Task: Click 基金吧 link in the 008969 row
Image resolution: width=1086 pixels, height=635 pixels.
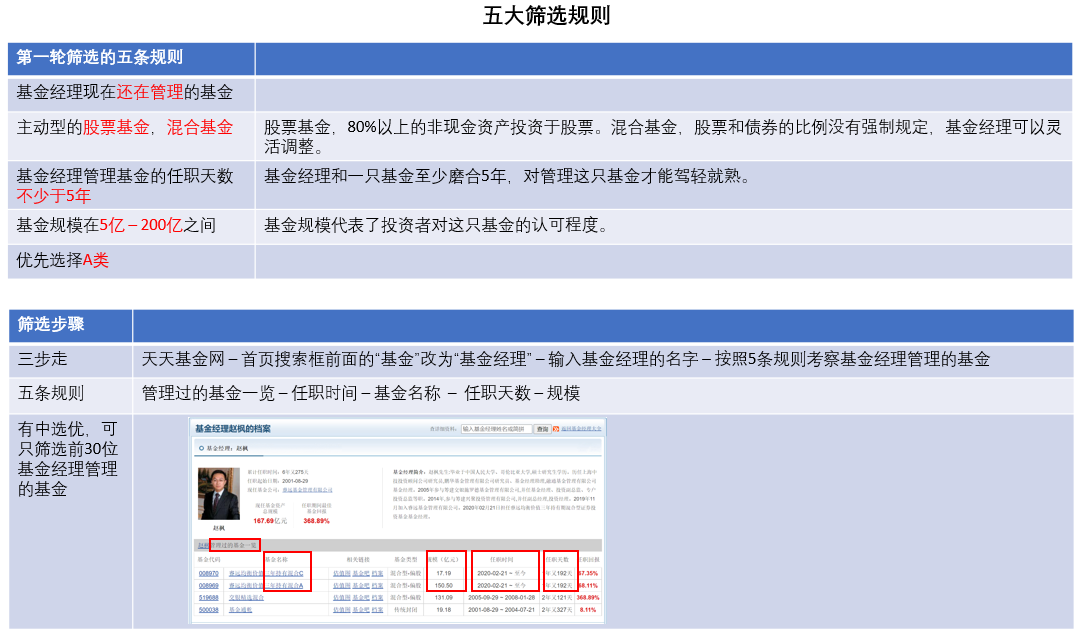Action: point(360,585)
